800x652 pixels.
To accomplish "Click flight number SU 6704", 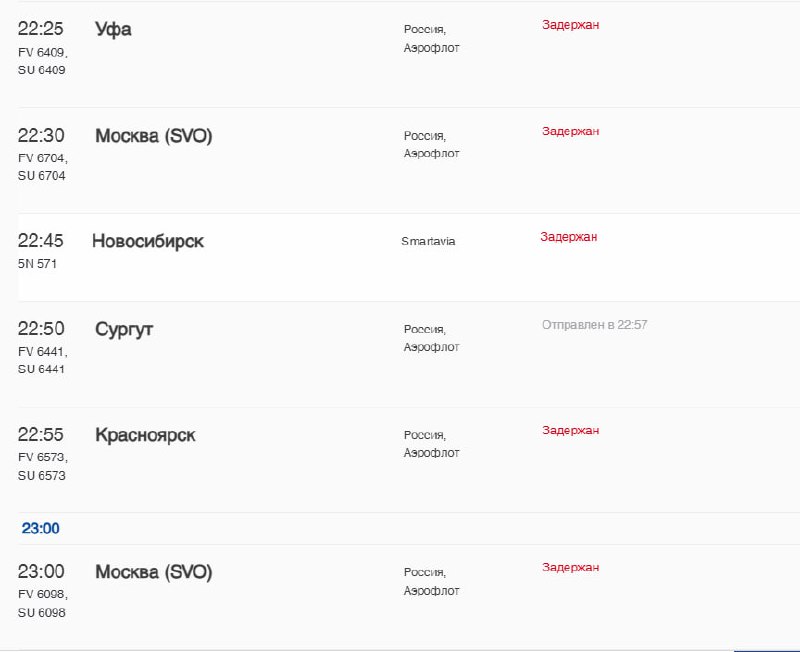I will pyautogui.click(x=42, y=176).
